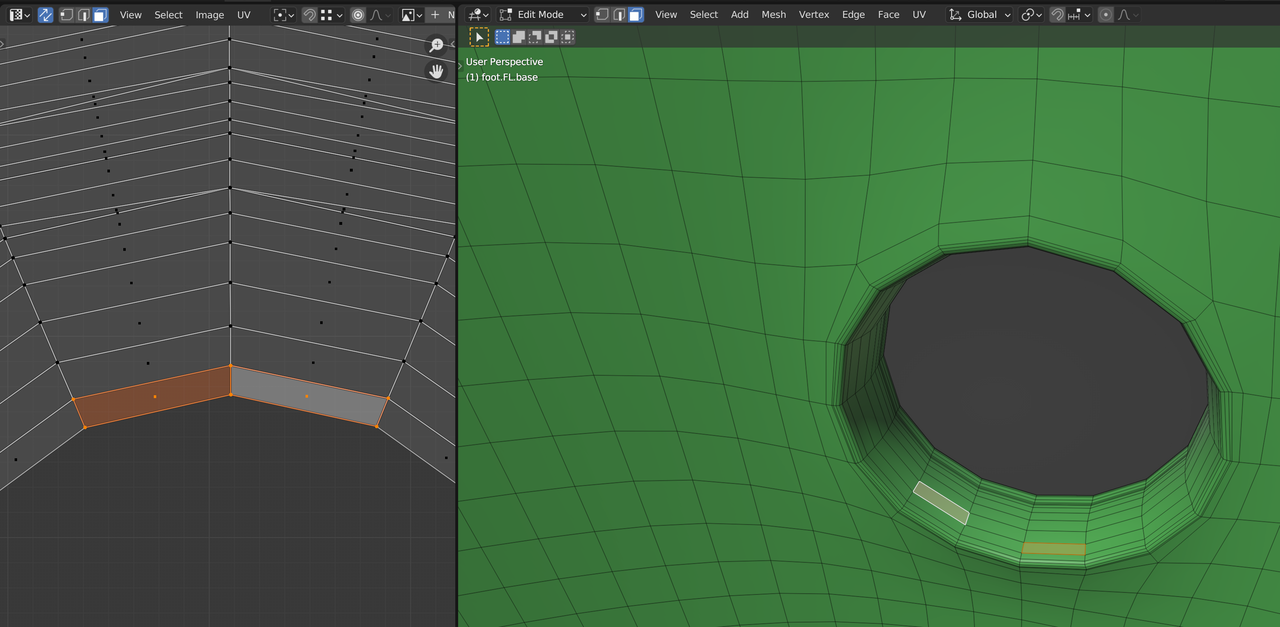Open UV editor proportional falloff dropdown
1280x627 pixels.
pos(380,15)
